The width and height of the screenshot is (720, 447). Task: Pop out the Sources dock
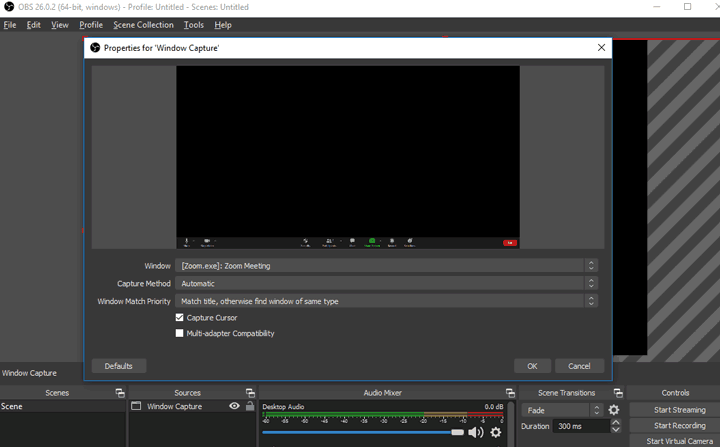coord(250,393)
